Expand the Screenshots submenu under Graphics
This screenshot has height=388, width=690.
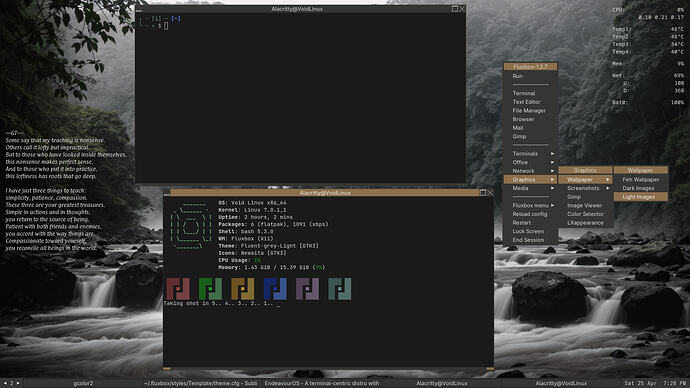point(585,188)
